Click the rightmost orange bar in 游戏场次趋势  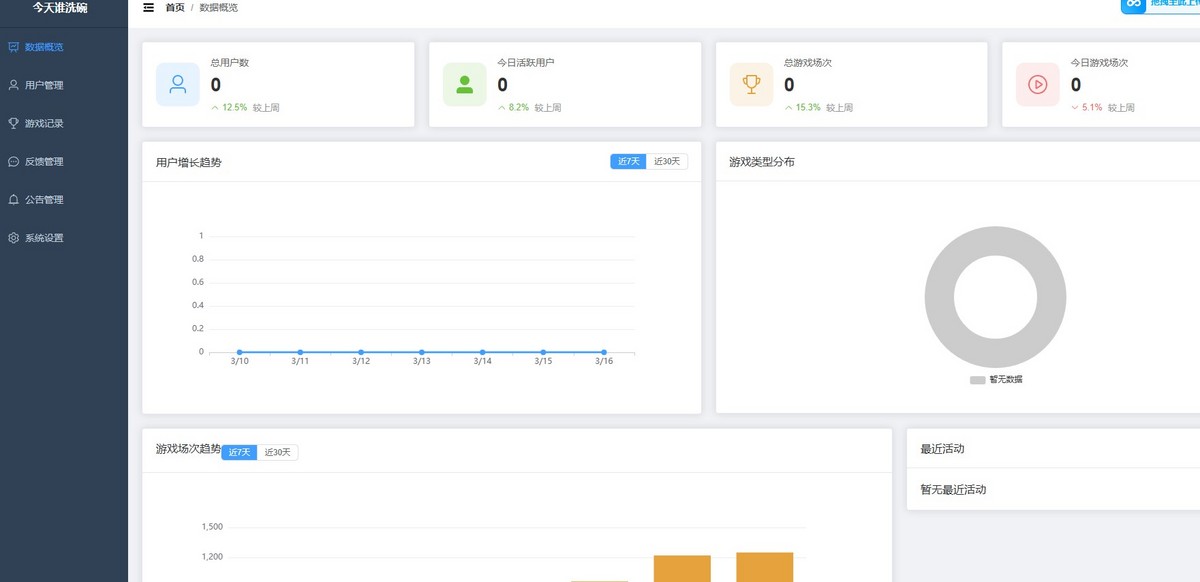pyautogui.click(x=765, y=567)
